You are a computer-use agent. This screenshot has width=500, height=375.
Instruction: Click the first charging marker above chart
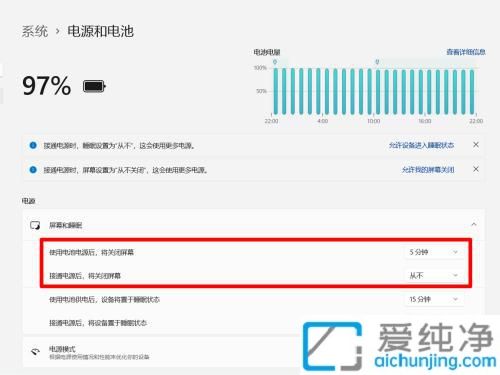275,62
